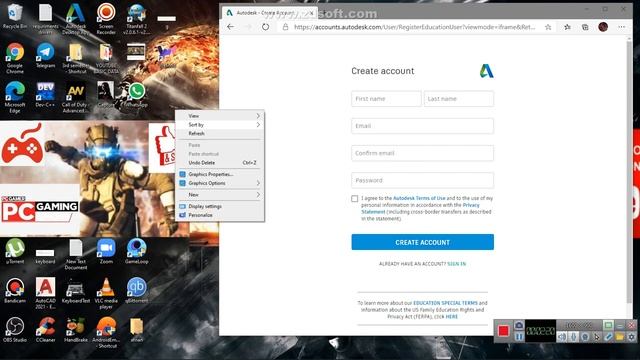Open CCleaner desktop shortcut
Image resolution: width=640 pixels, height=360 pixels.
[45, 329]
